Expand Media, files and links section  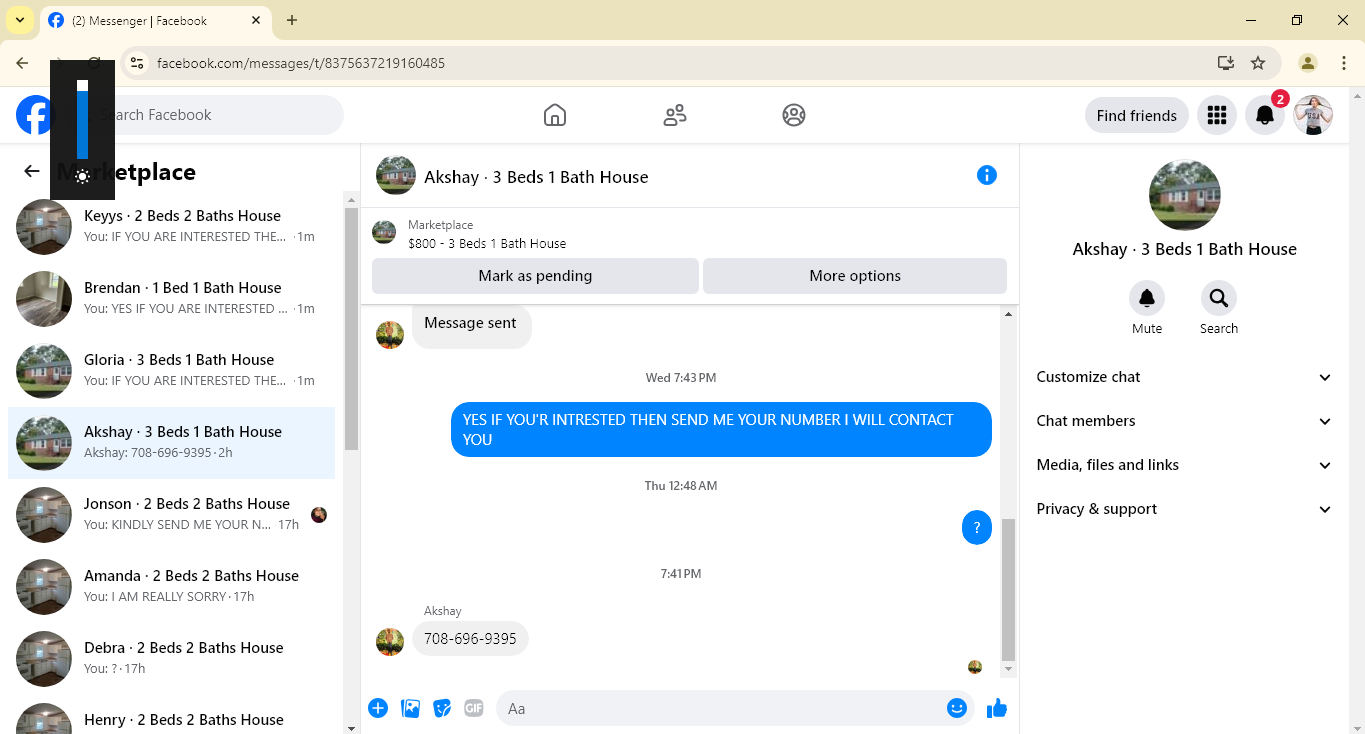click(1184, 465)
